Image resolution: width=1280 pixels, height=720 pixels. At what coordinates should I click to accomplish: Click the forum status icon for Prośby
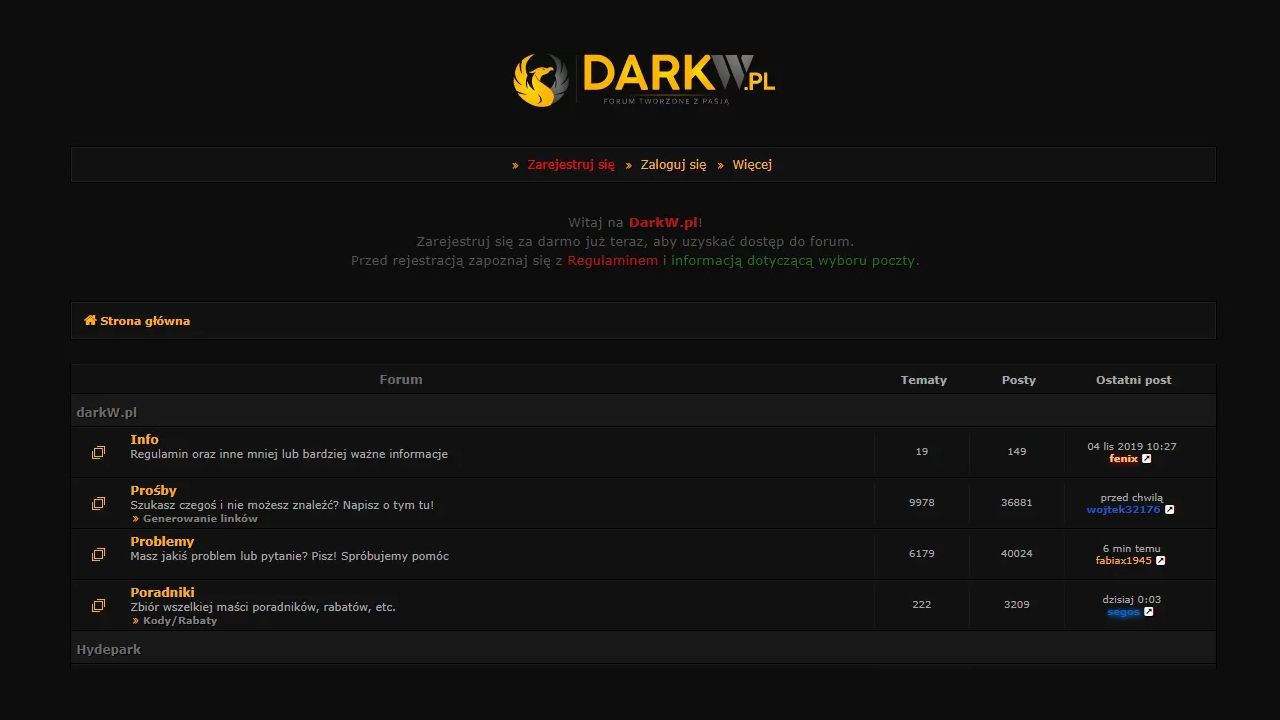98,504
